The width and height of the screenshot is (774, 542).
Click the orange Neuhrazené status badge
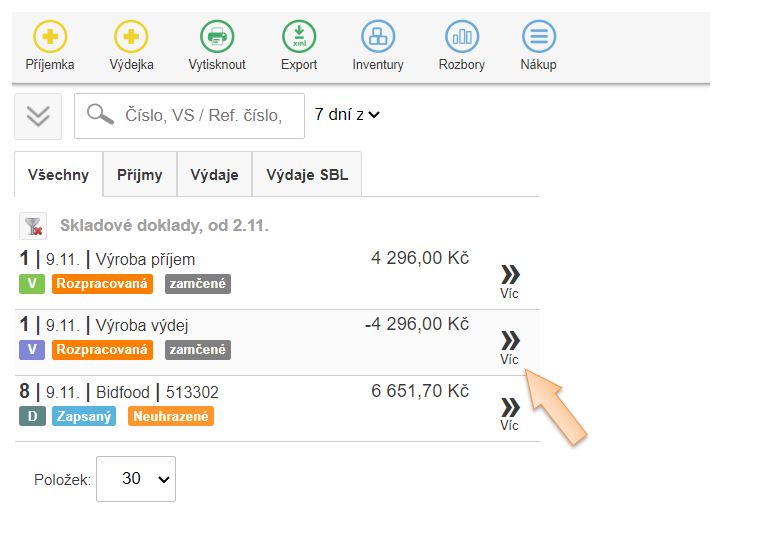pyautogui.click(x=170, y=416)
